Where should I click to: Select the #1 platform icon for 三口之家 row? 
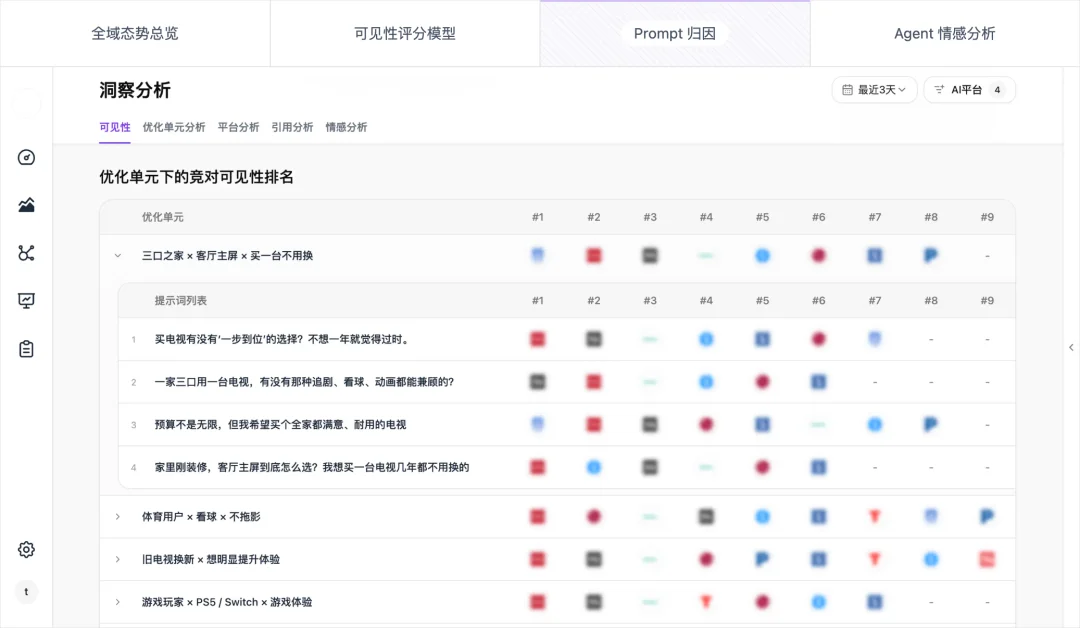538,255
